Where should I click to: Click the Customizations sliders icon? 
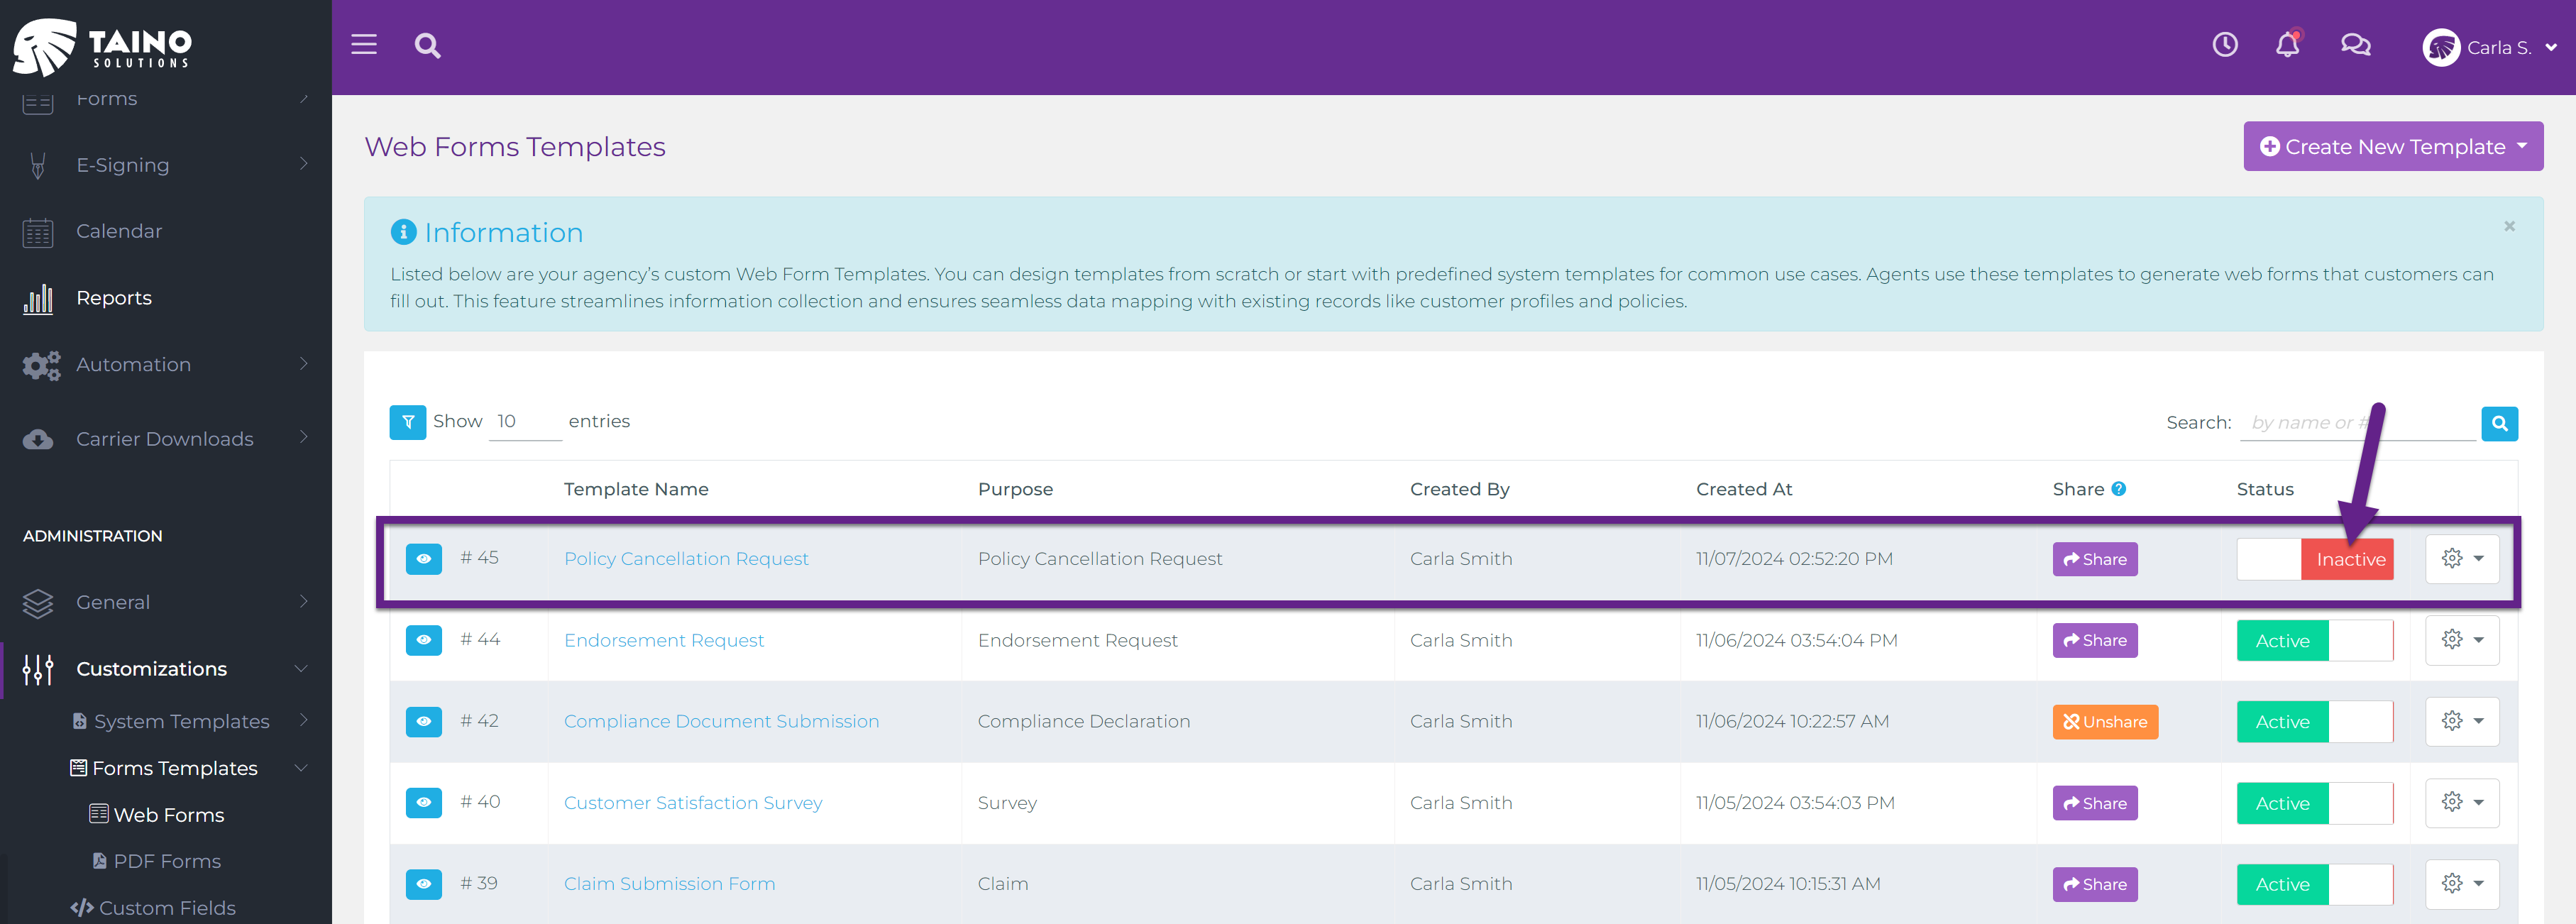point(38,669)
